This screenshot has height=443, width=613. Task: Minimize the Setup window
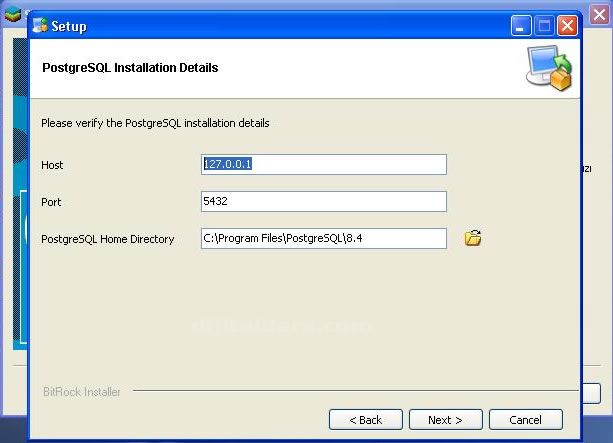(521, 26)
